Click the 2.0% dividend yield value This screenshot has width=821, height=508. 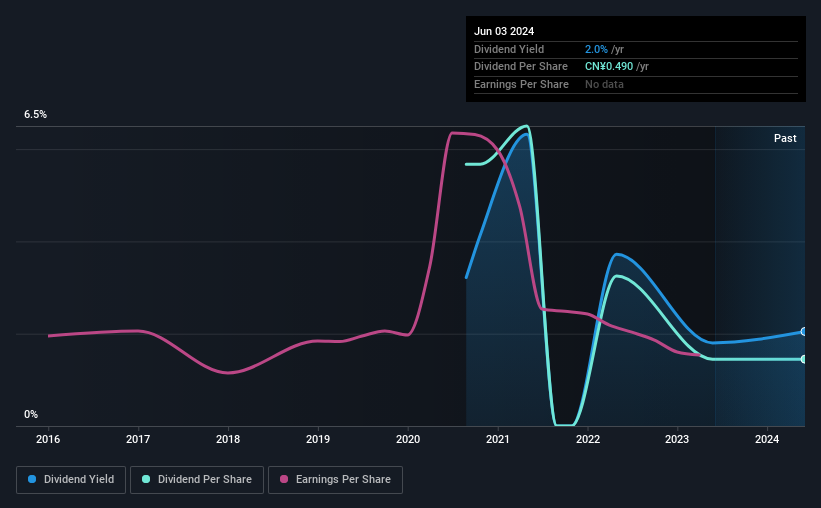tap(596, 49)
